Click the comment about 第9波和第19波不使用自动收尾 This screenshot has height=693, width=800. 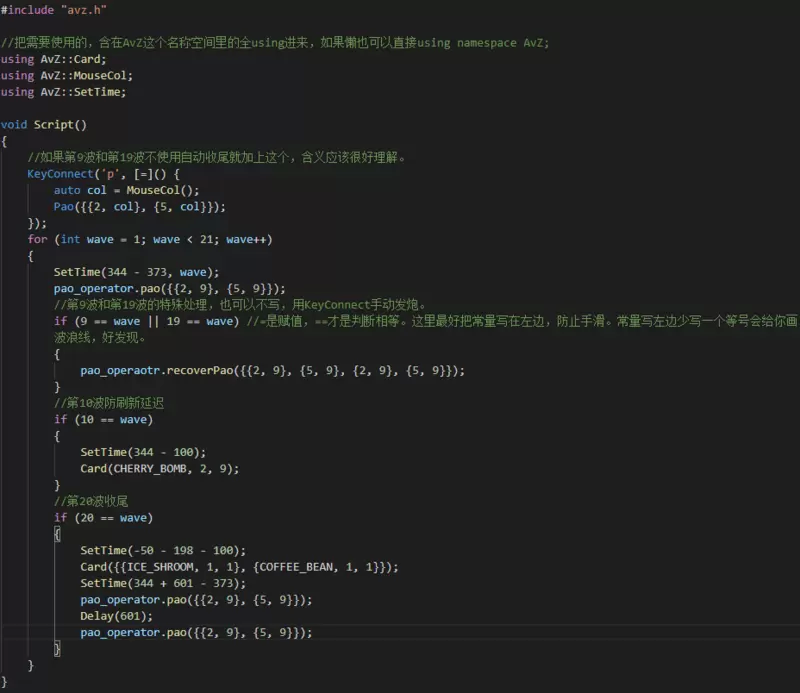pos(216,158)
